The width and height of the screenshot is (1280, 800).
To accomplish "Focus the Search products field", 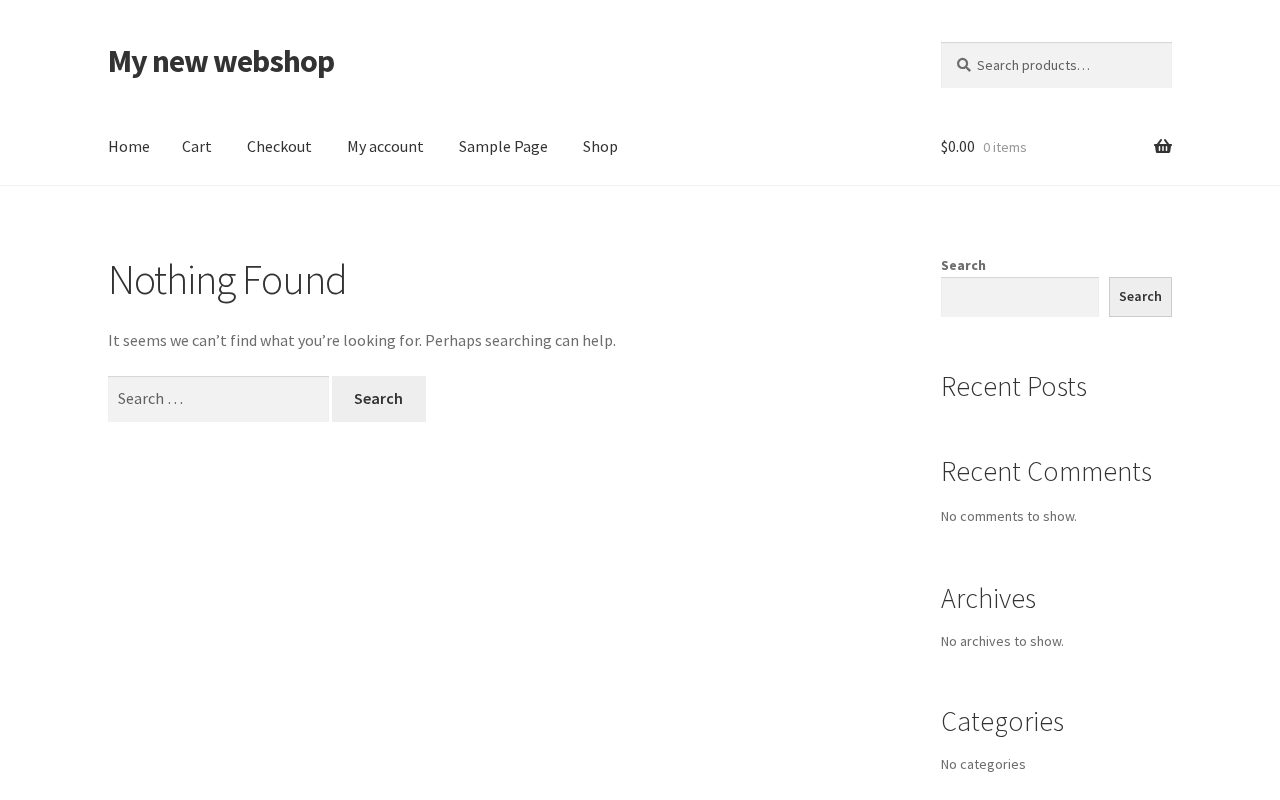I will coord(1065,65).
